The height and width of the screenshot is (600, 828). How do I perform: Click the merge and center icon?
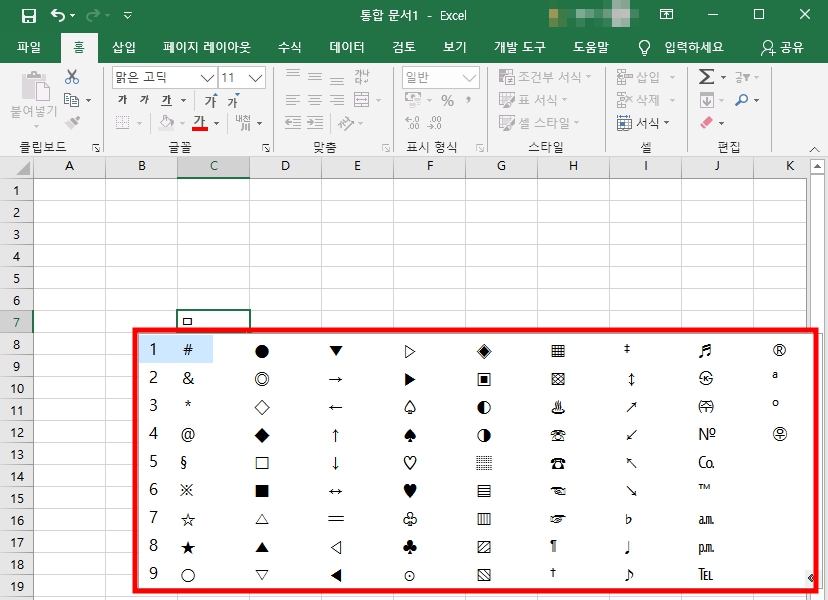click(361, 99)
